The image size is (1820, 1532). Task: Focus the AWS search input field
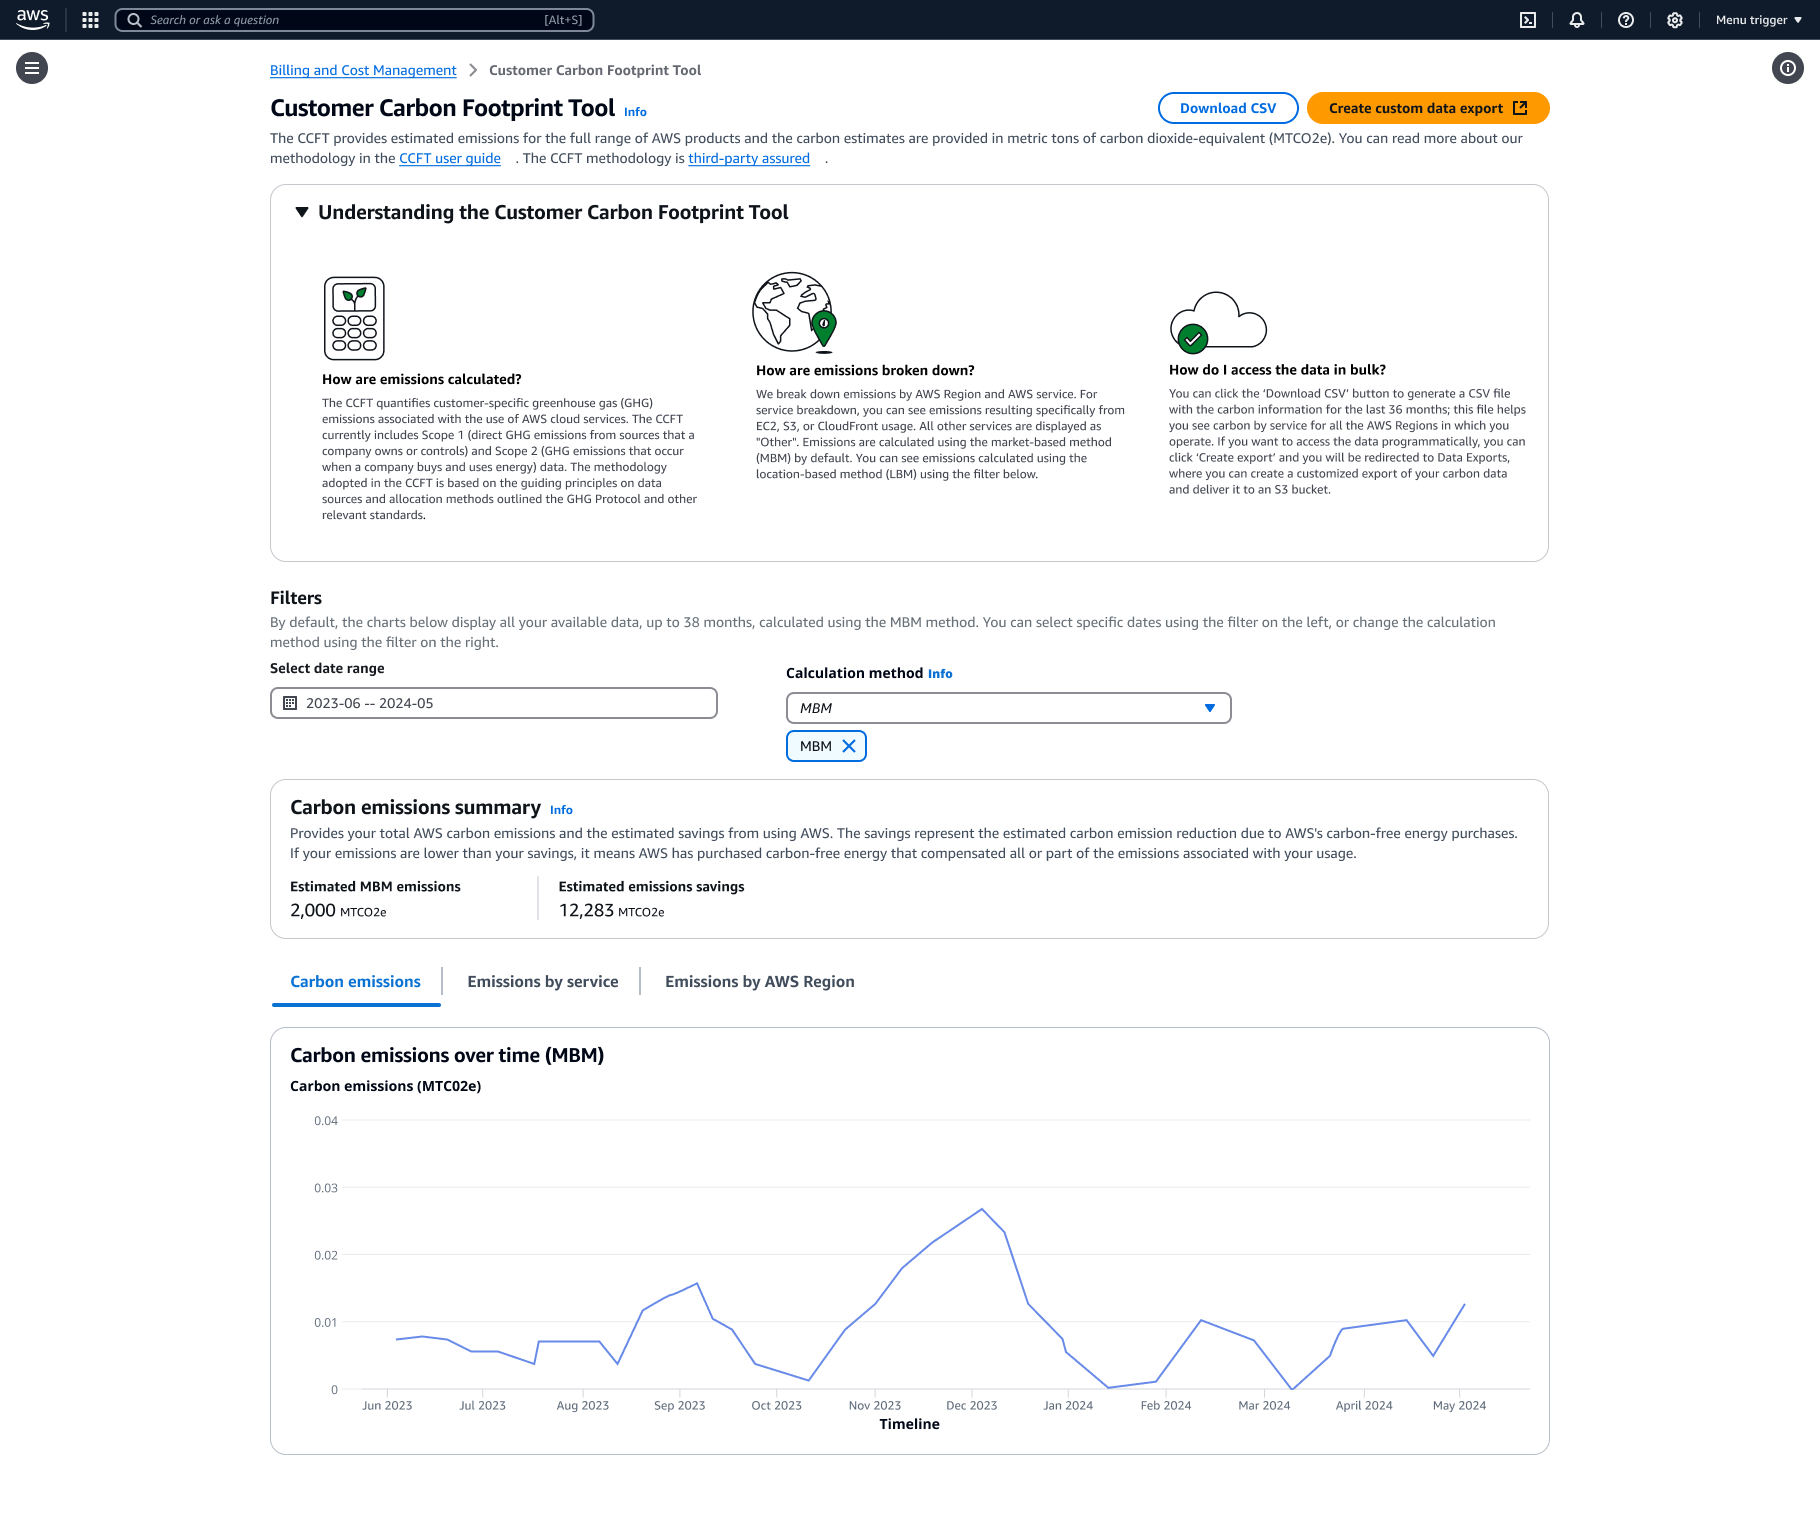(x=355, y=20)
